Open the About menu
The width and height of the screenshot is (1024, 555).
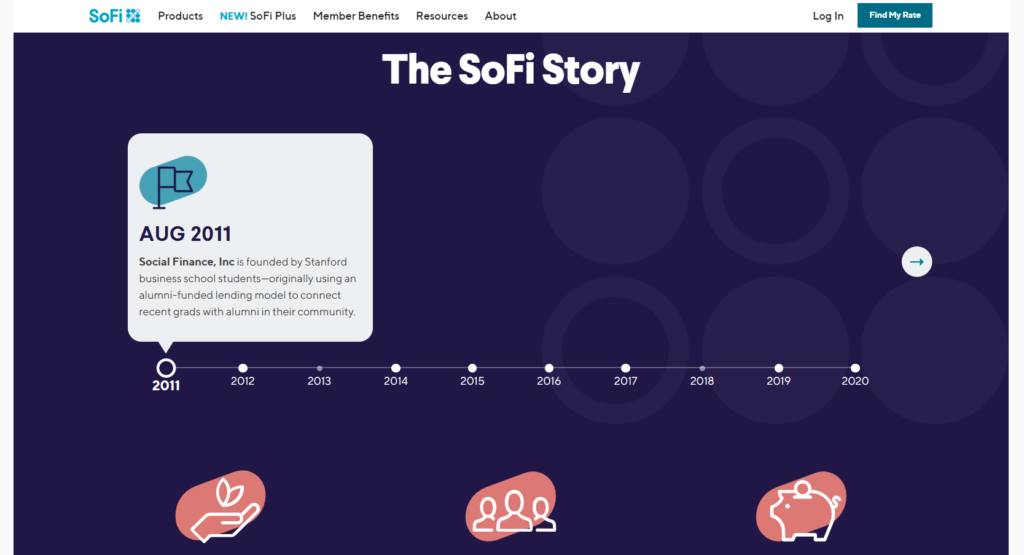point(500,16)
